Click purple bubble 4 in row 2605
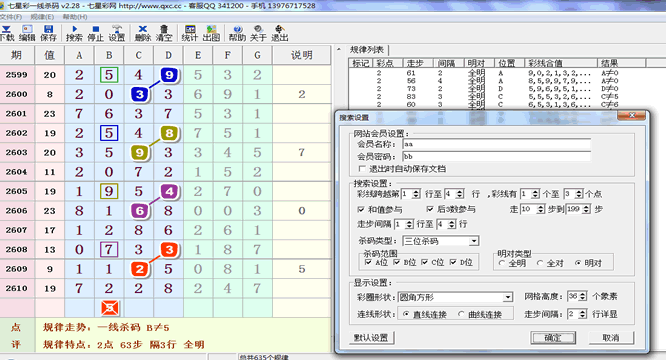Screen dimensions: 666x360 pyautogui.click(x=169, y=191)
